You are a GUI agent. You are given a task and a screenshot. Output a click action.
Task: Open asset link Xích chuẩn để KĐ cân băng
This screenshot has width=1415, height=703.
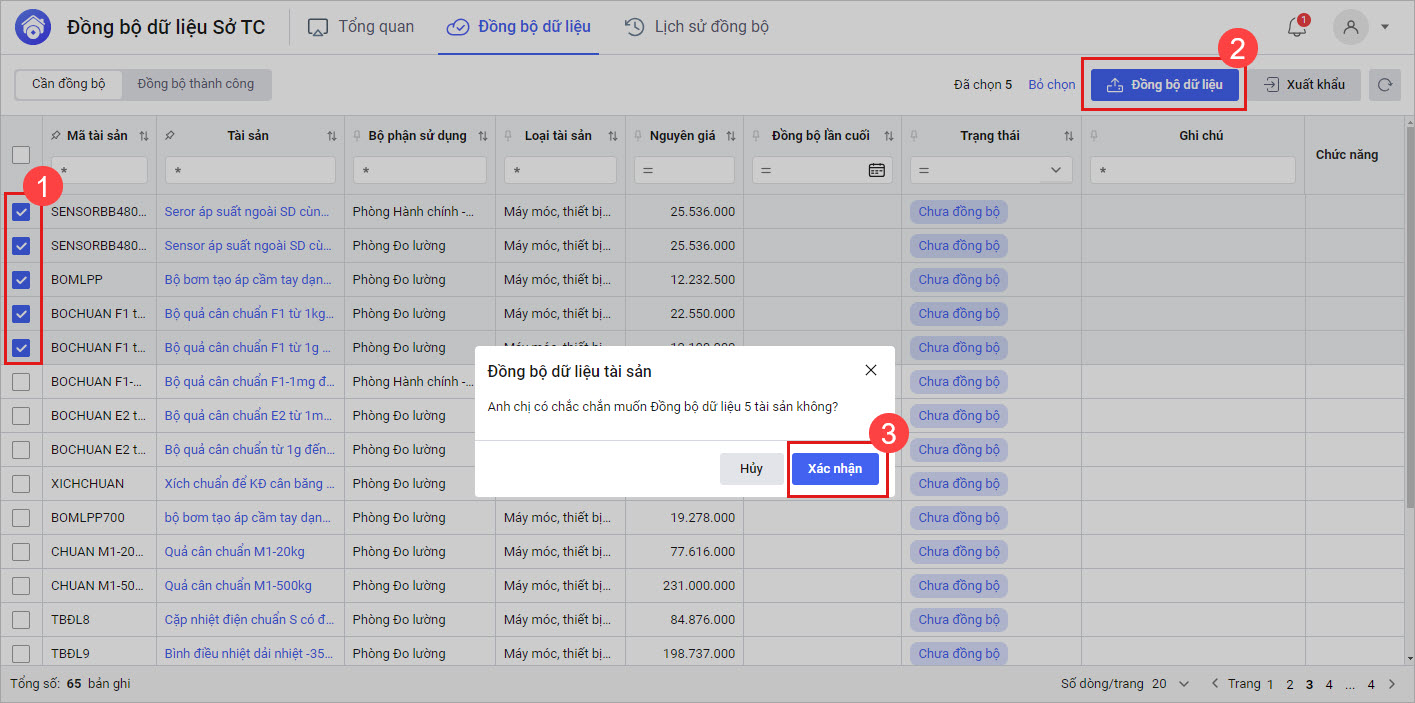click(250, 484)
